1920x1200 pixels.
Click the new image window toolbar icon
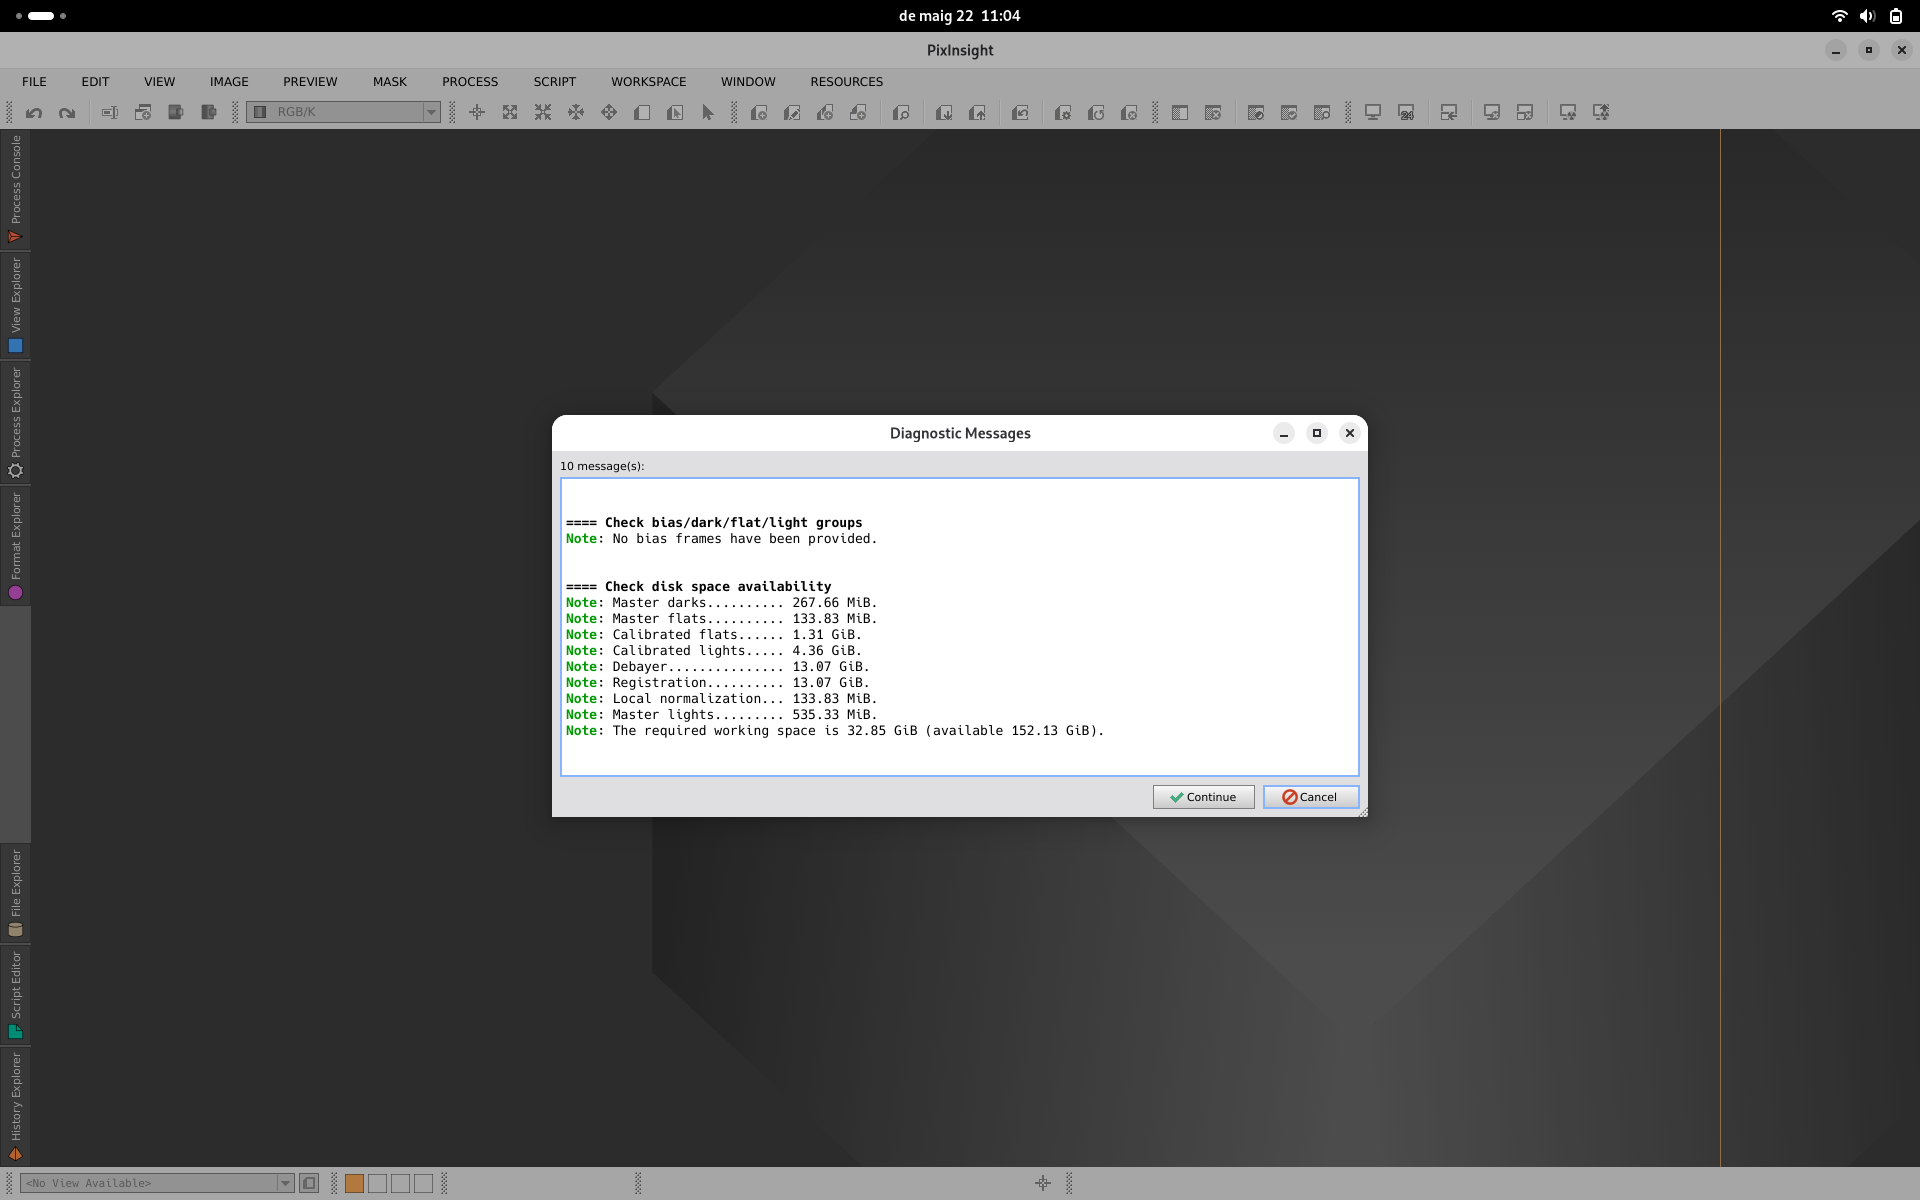(x=143, y=113)
